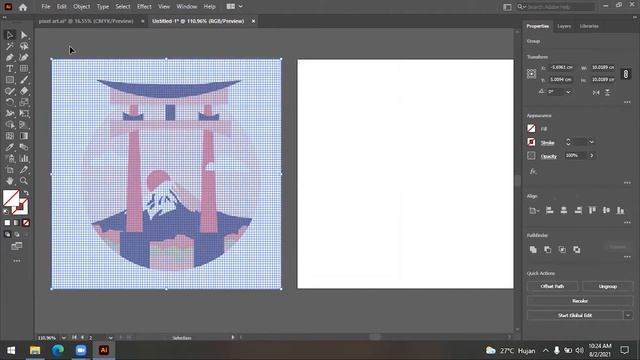Open Start Global Edit options arrow
Viewport: 640px width, 360px height.
(628, 315)
